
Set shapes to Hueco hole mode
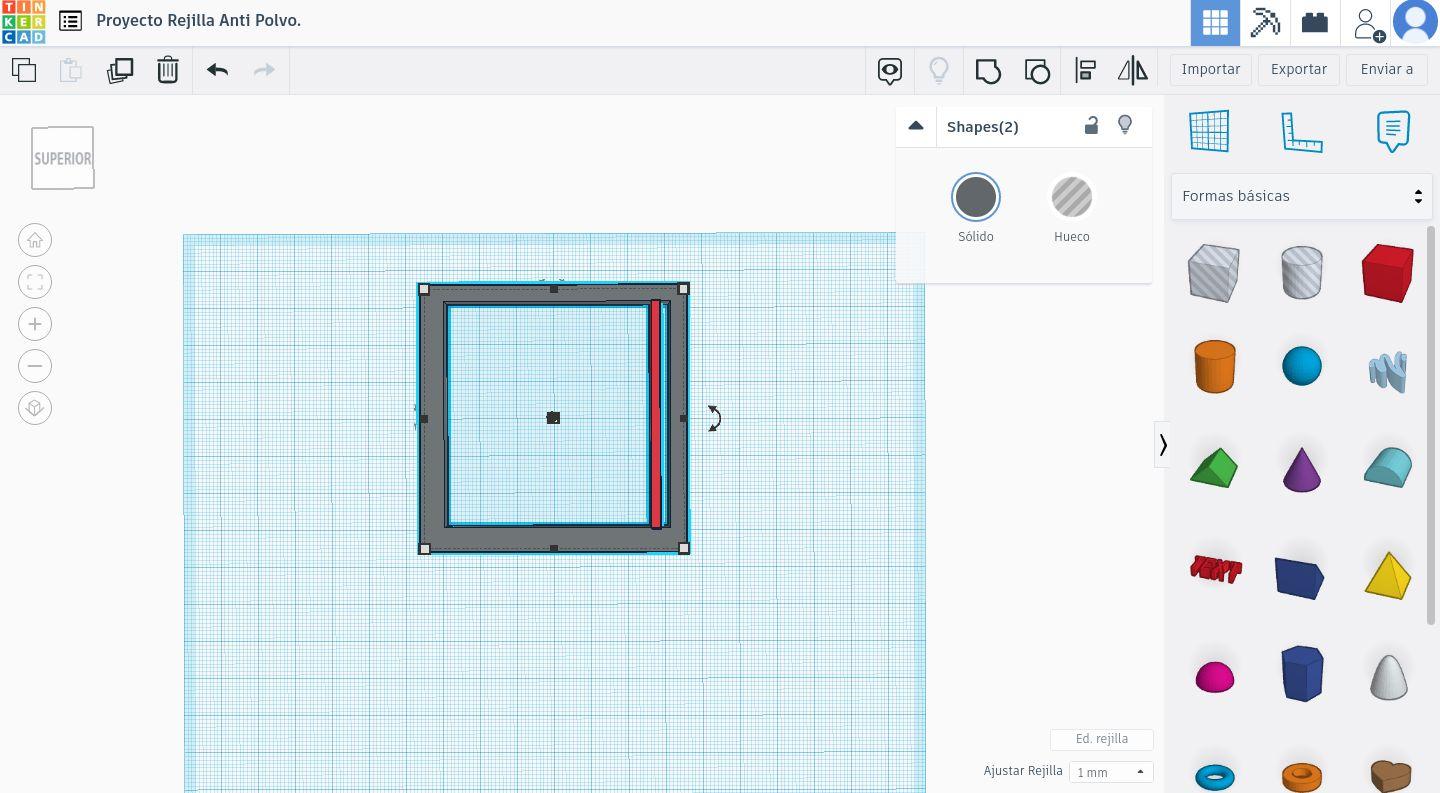pyautogui.click(x=1071, y=198)
